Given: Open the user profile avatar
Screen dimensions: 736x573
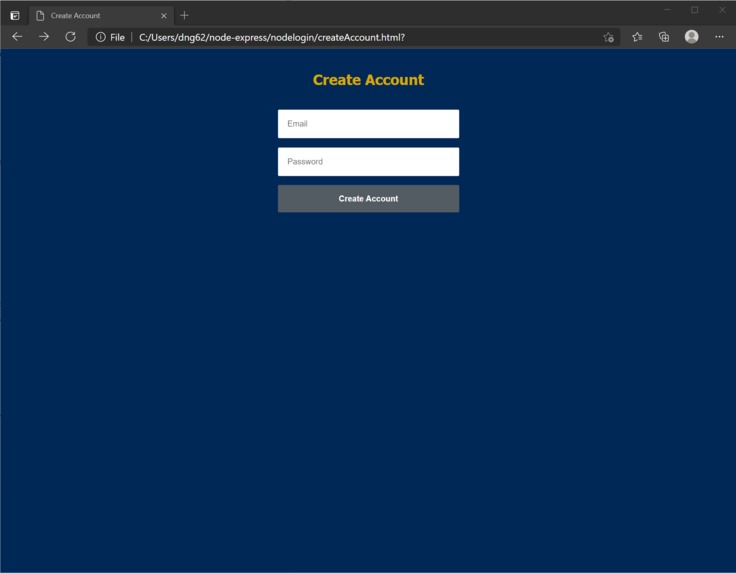Looking at the screenshot, I should 691,37.
